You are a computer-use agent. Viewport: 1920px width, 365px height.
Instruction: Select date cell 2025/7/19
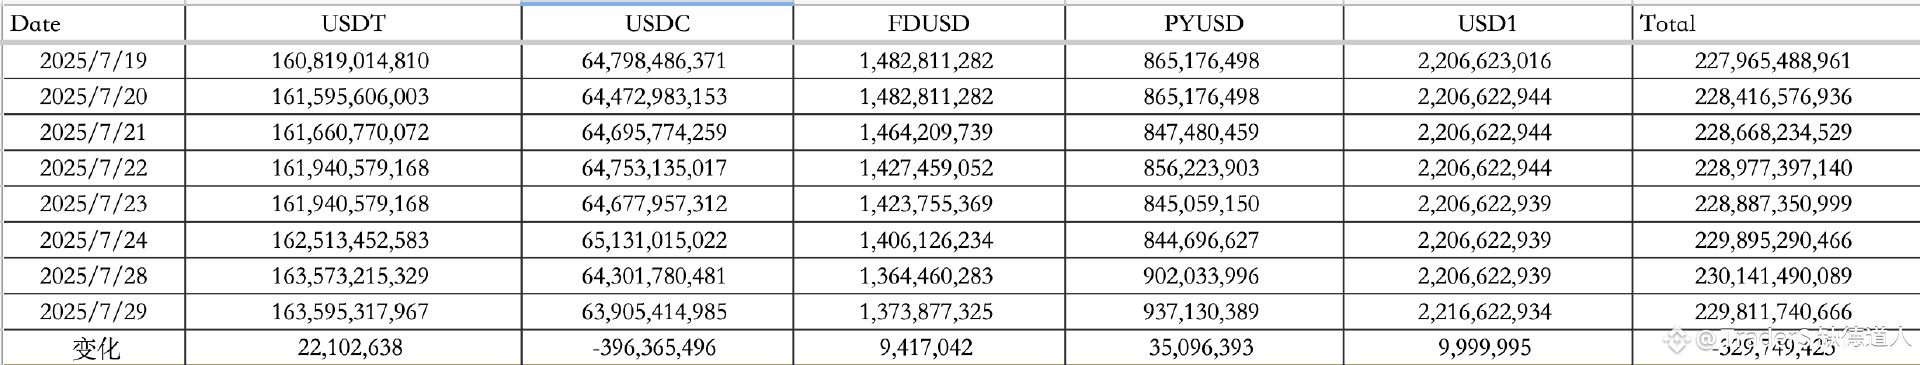pos(93,61)
